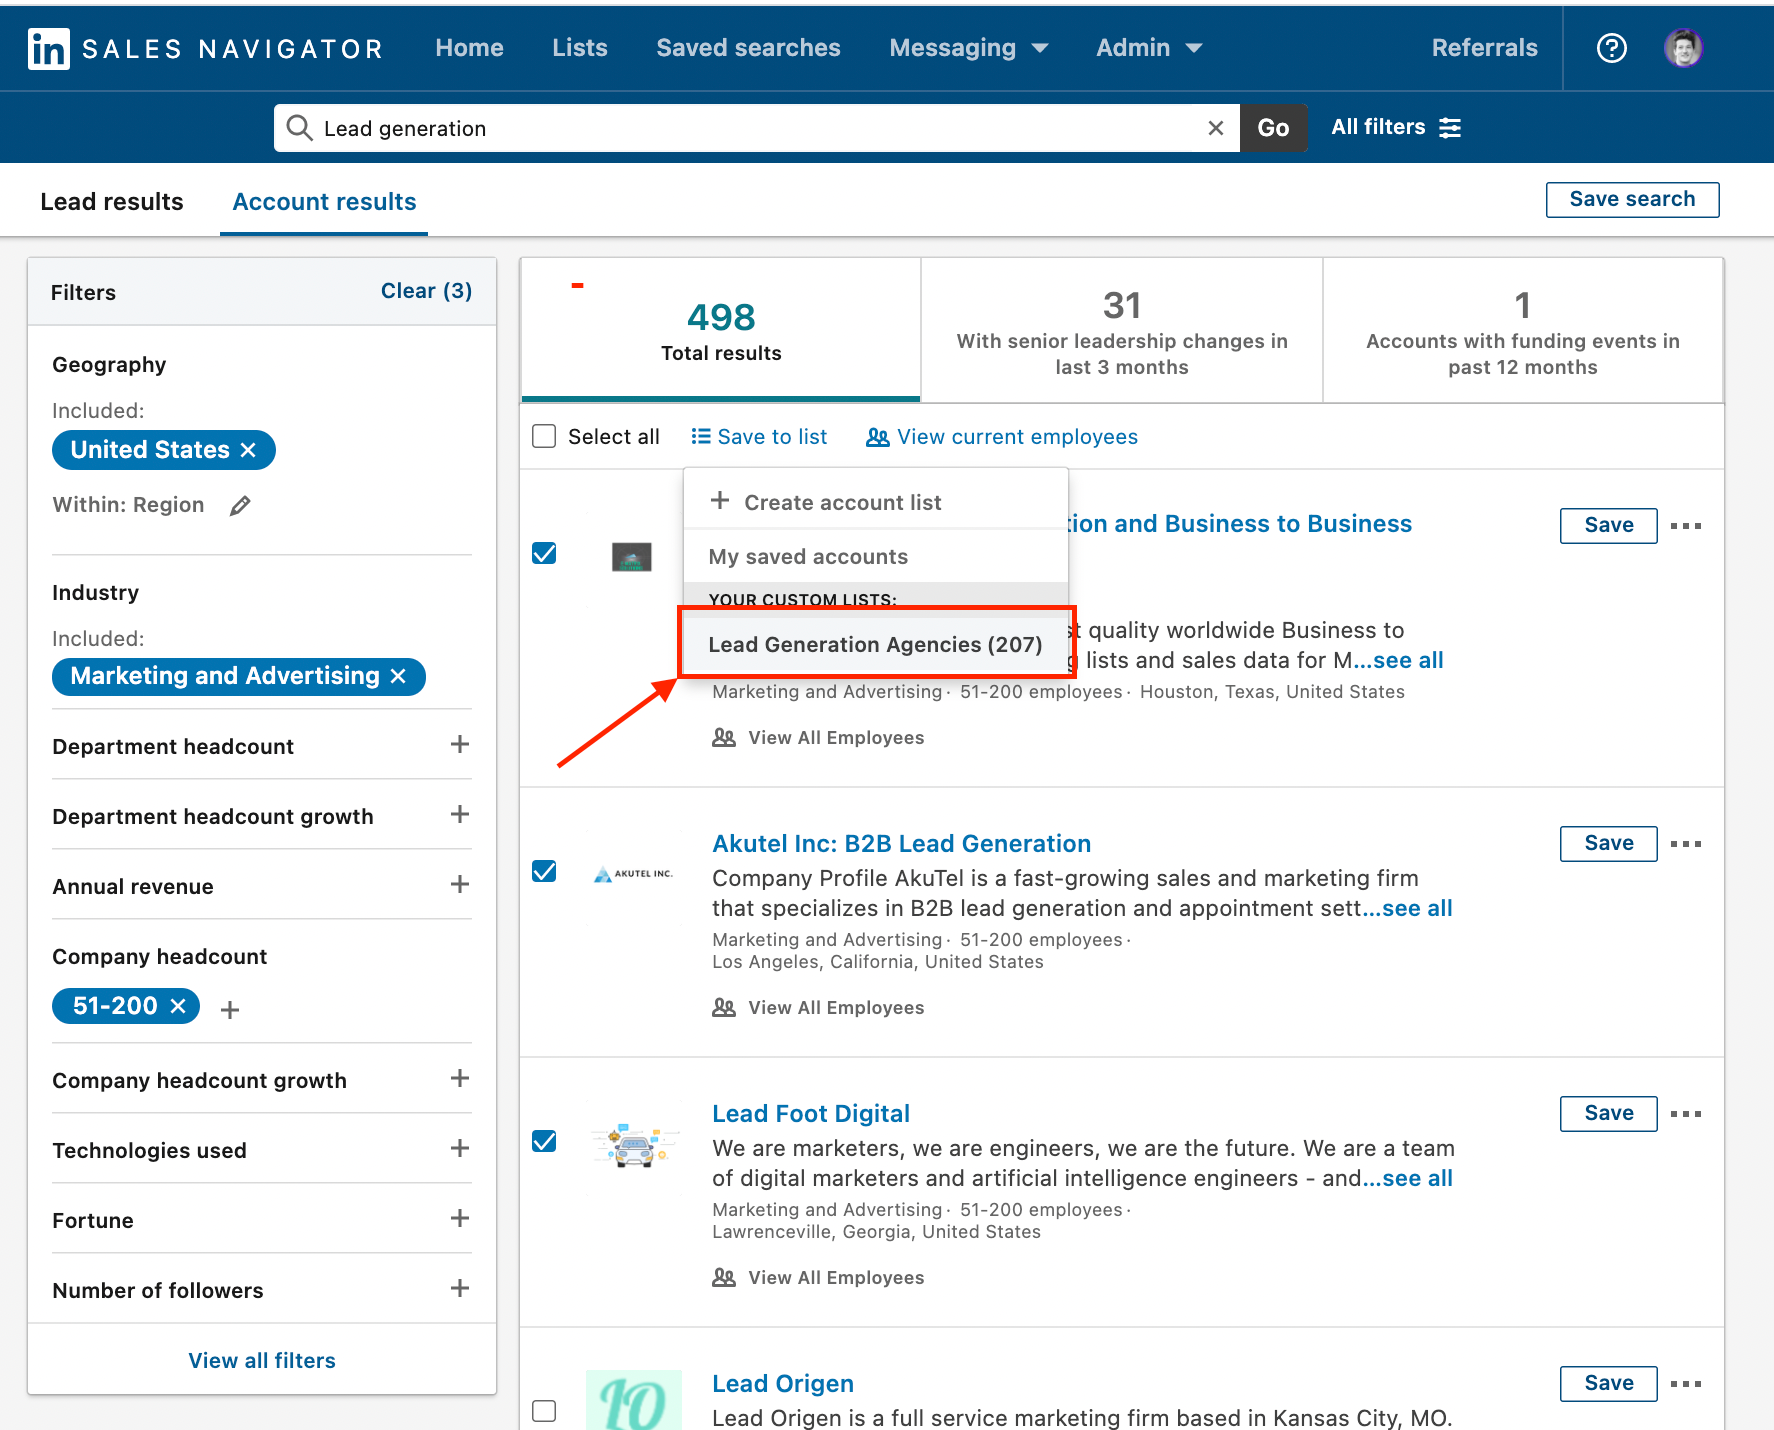
Task: Click the Save search button
Action: (x=1632, y=199)
